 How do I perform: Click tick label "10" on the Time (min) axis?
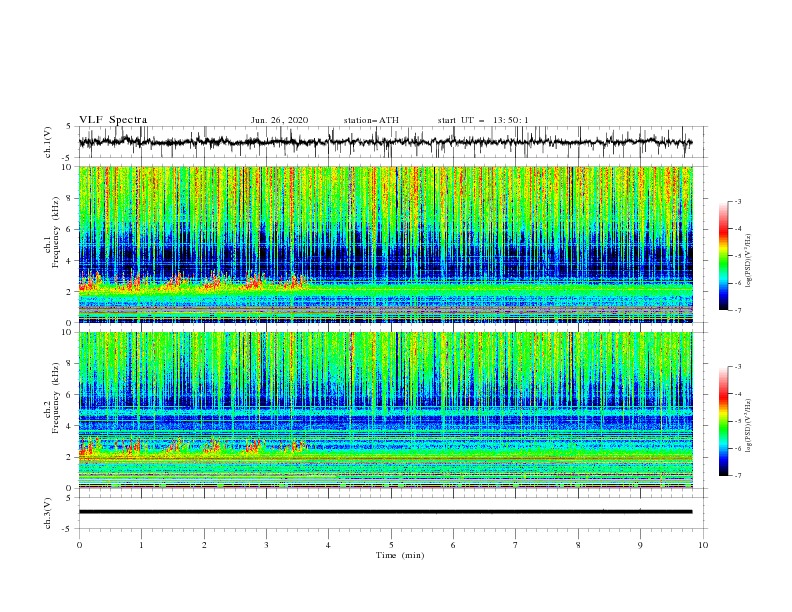click(x=703, y=545)
